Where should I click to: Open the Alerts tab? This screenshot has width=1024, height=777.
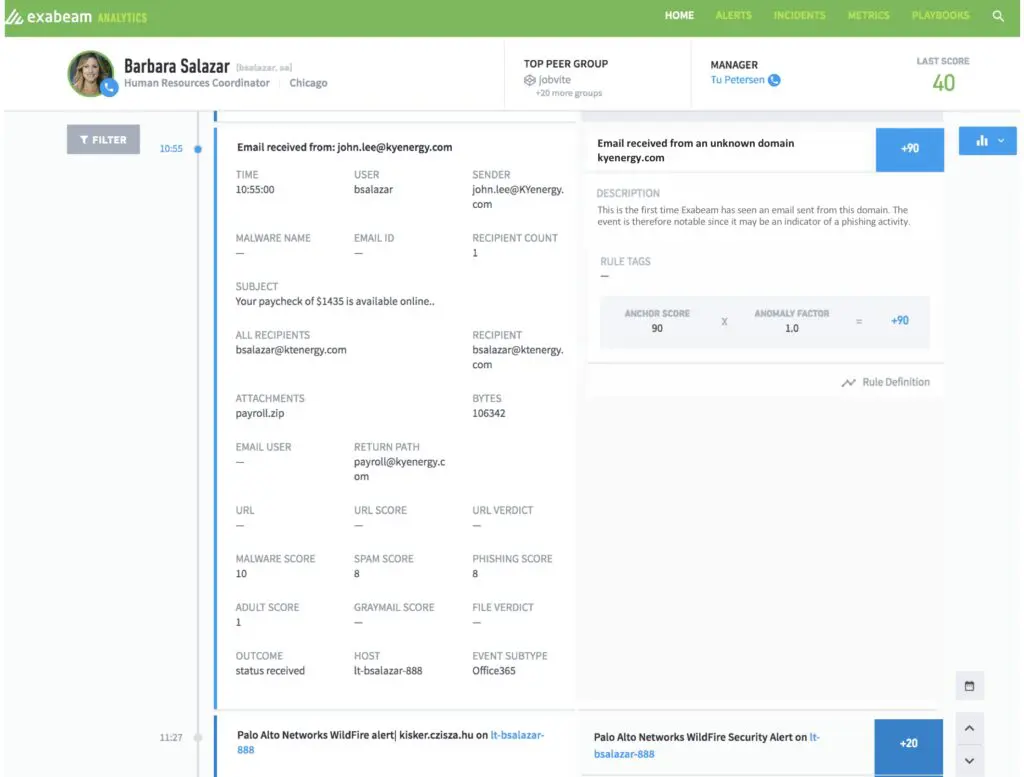click(733, 16)
